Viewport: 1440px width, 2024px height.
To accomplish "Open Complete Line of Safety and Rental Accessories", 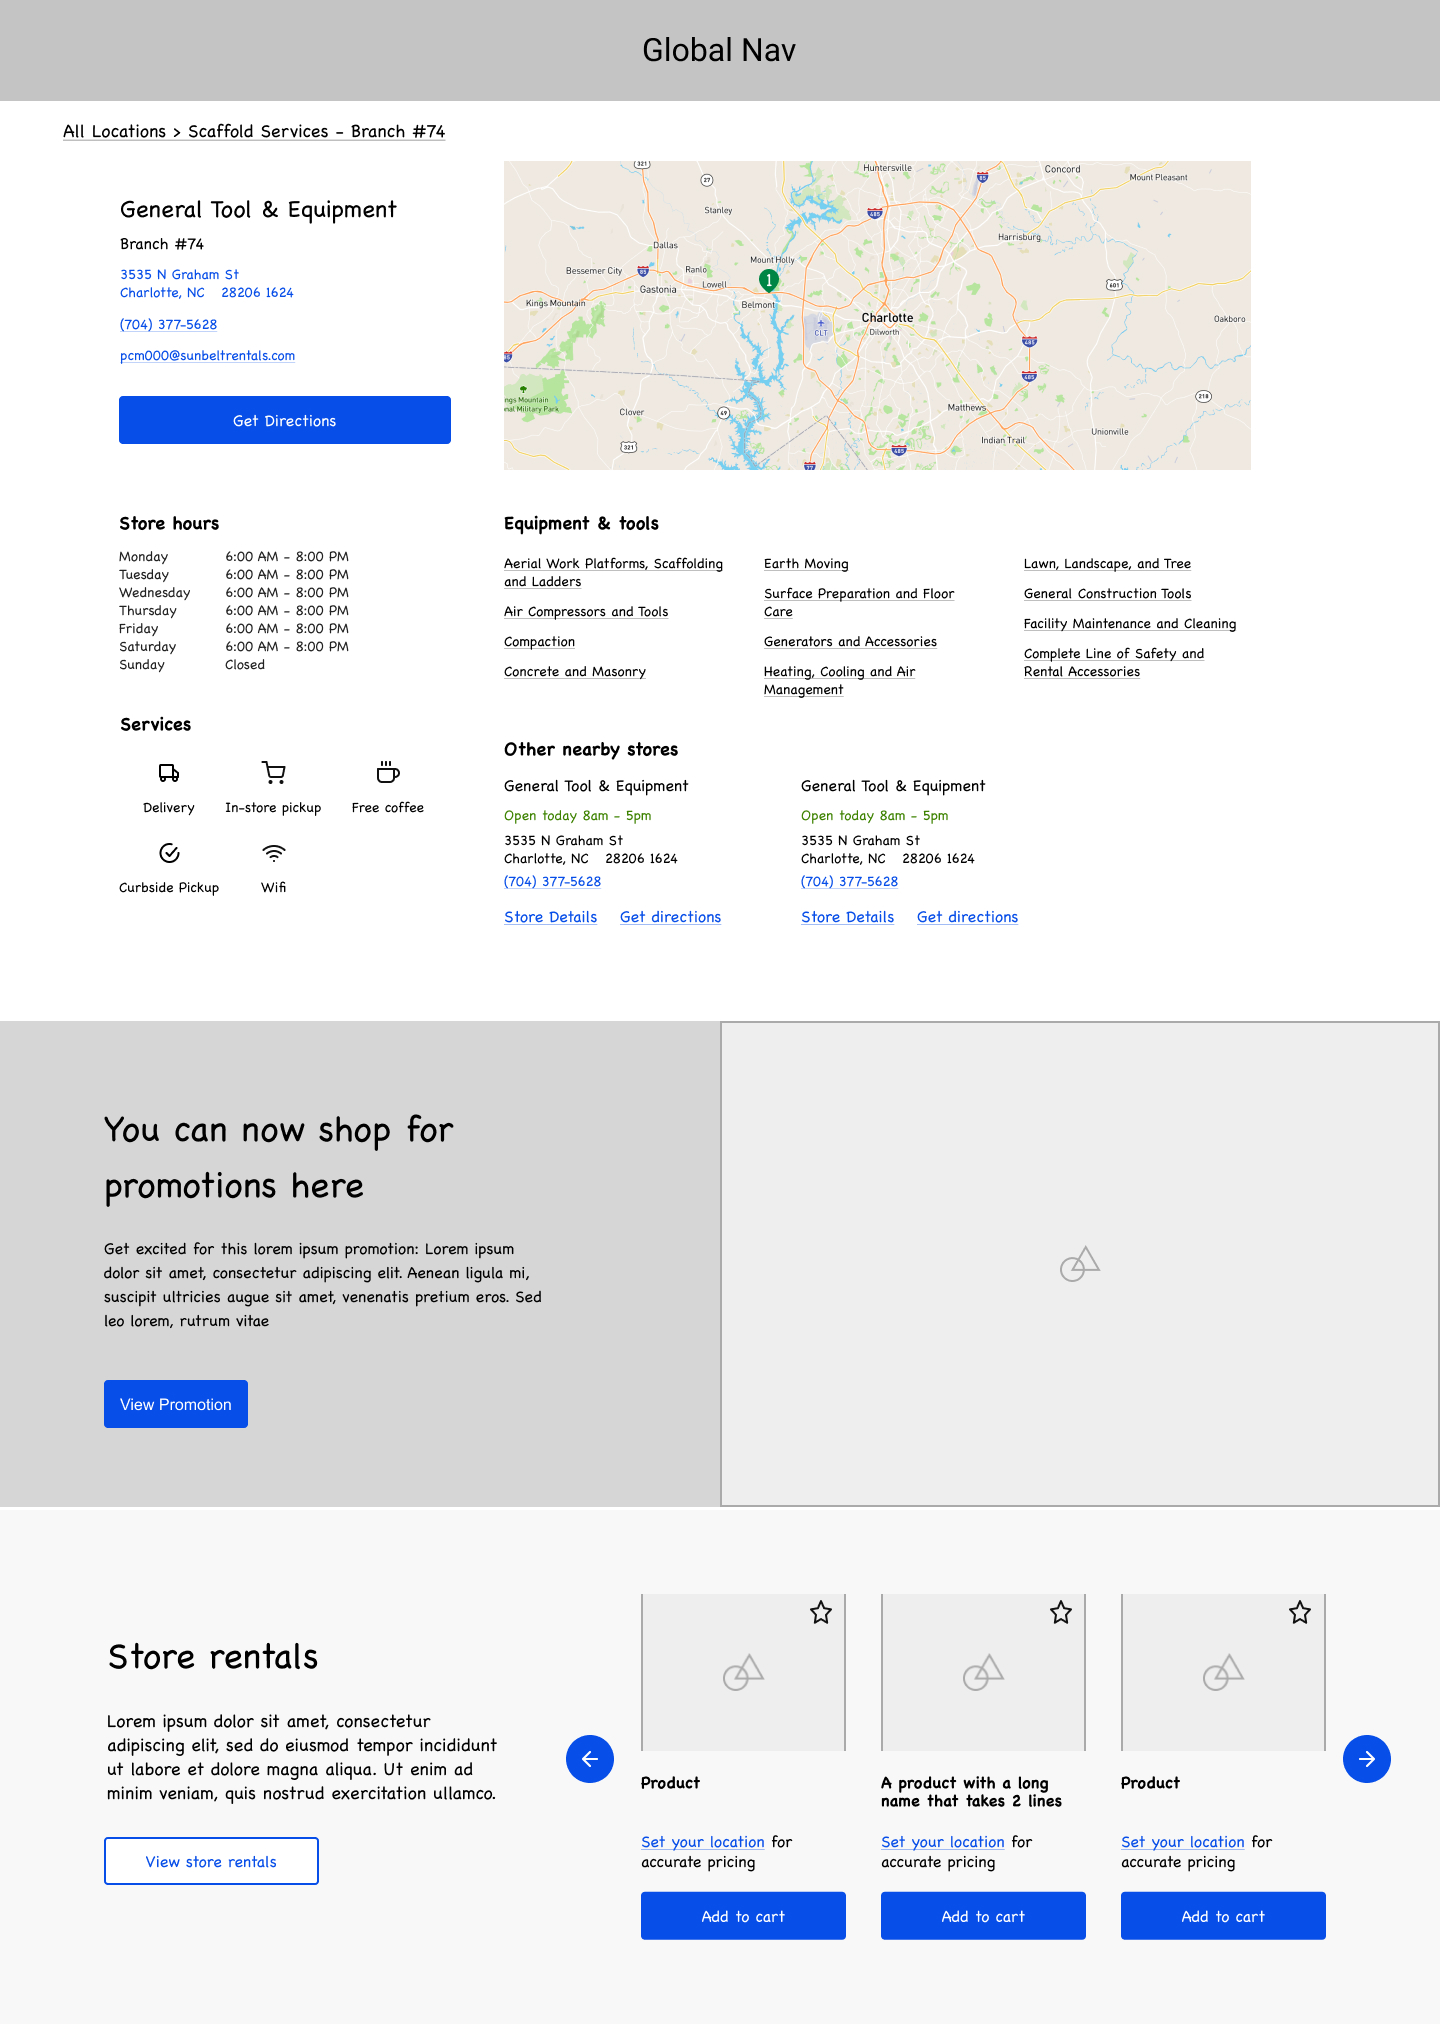I will click(1114, 662).
